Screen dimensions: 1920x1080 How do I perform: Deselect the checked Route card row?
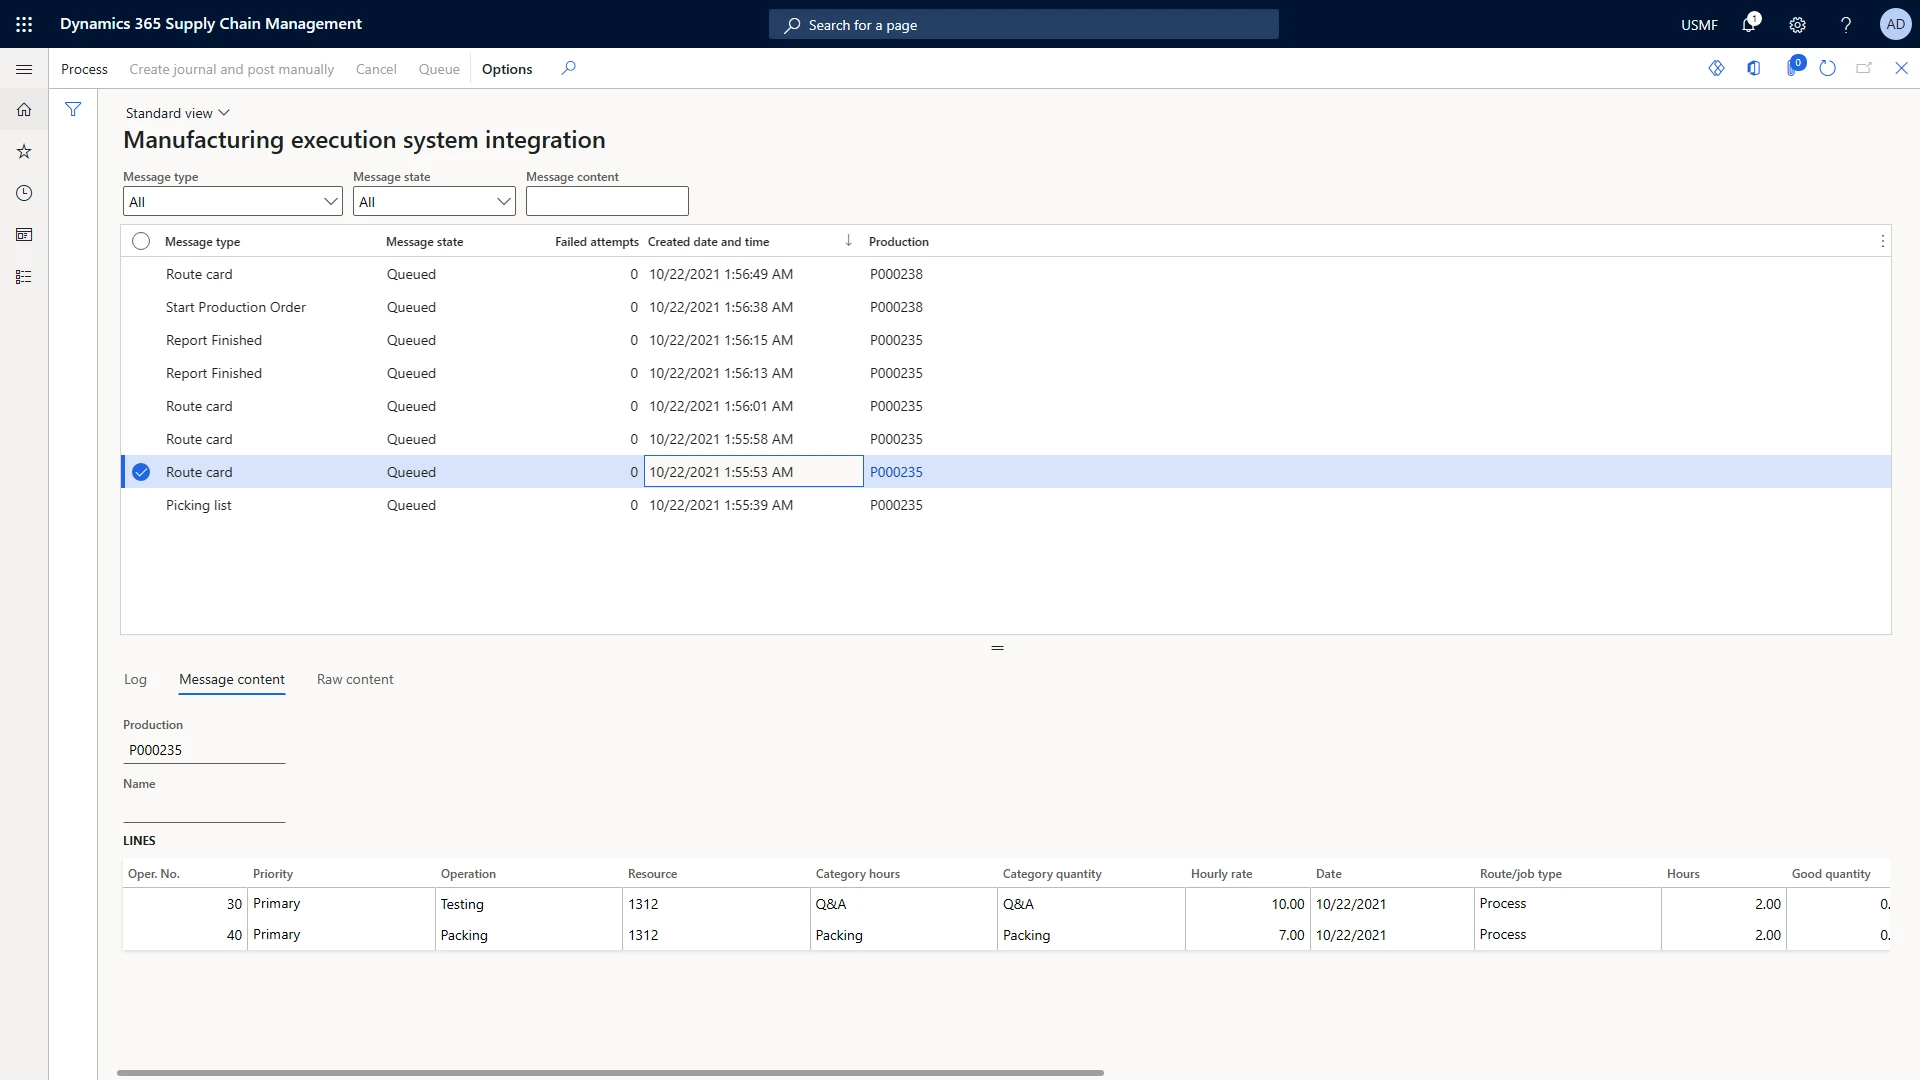click(140, 472)
